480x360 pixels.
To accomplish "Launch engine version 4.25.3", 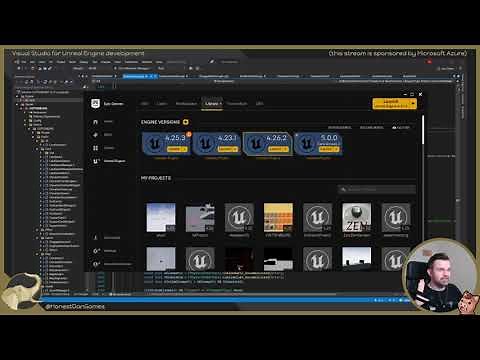I will click(x=174, y=149).
